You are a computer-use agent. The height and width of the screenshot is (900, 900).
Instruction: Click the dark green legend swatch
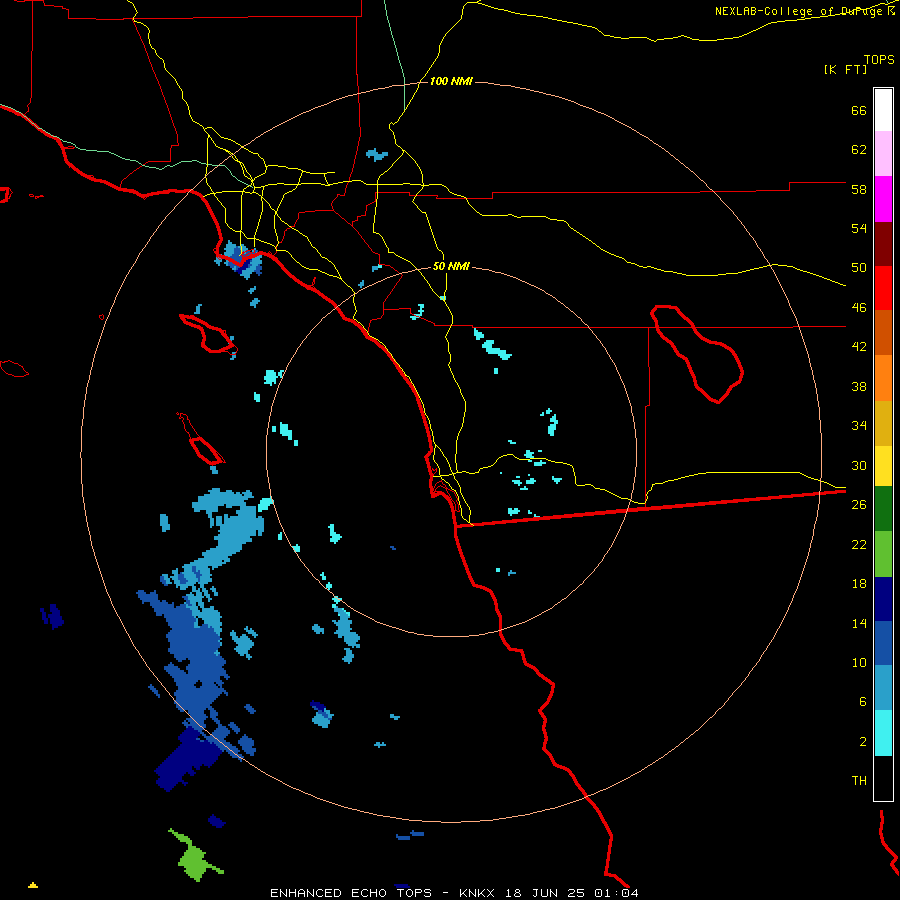click(883, 509)
